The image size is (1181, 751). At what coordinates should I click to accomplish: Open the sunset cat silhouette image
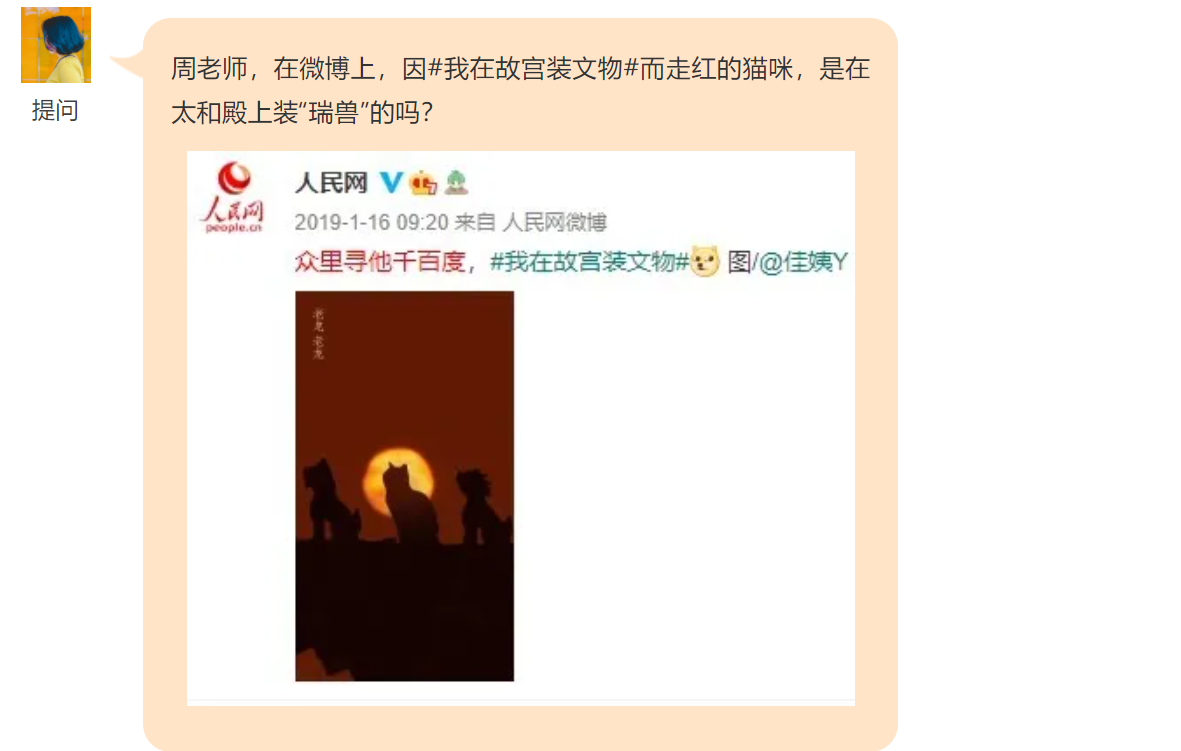click(x=404, y=486)
